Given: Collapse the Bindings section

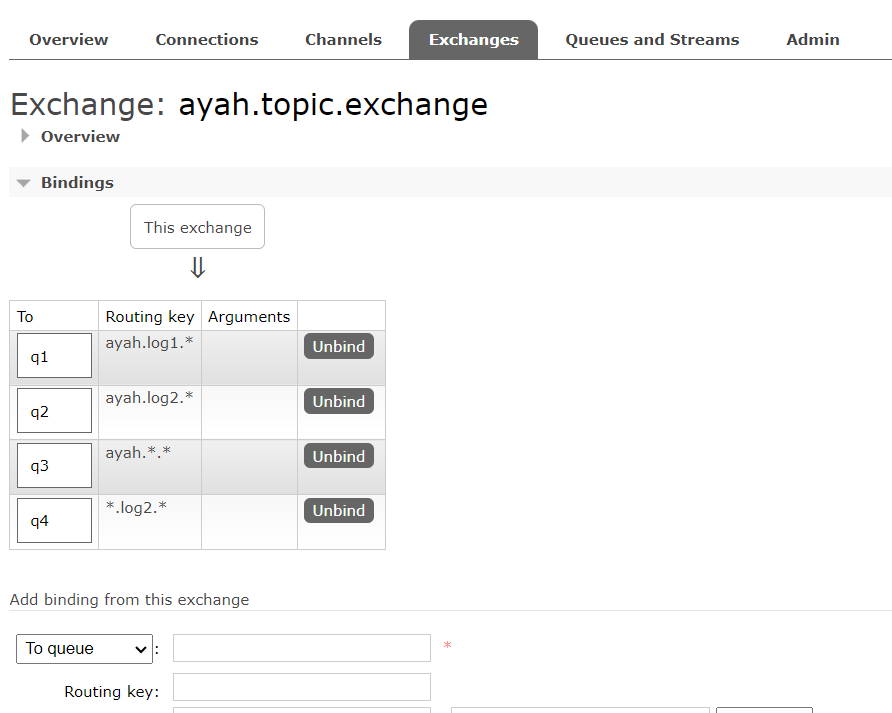Looking at the screenshot, I should click(x=77, y=183).
